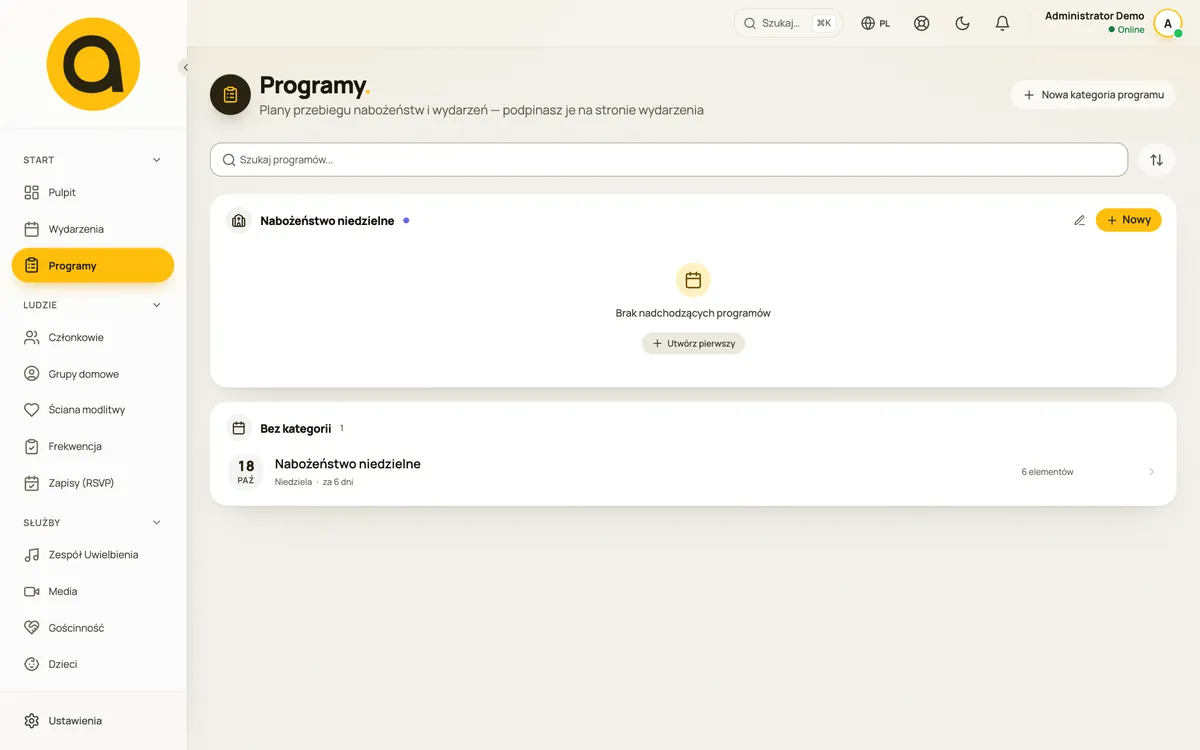Focus the Szukaj programów search field
This screenshot has height=750, width=1200.
tap(669, 160)
